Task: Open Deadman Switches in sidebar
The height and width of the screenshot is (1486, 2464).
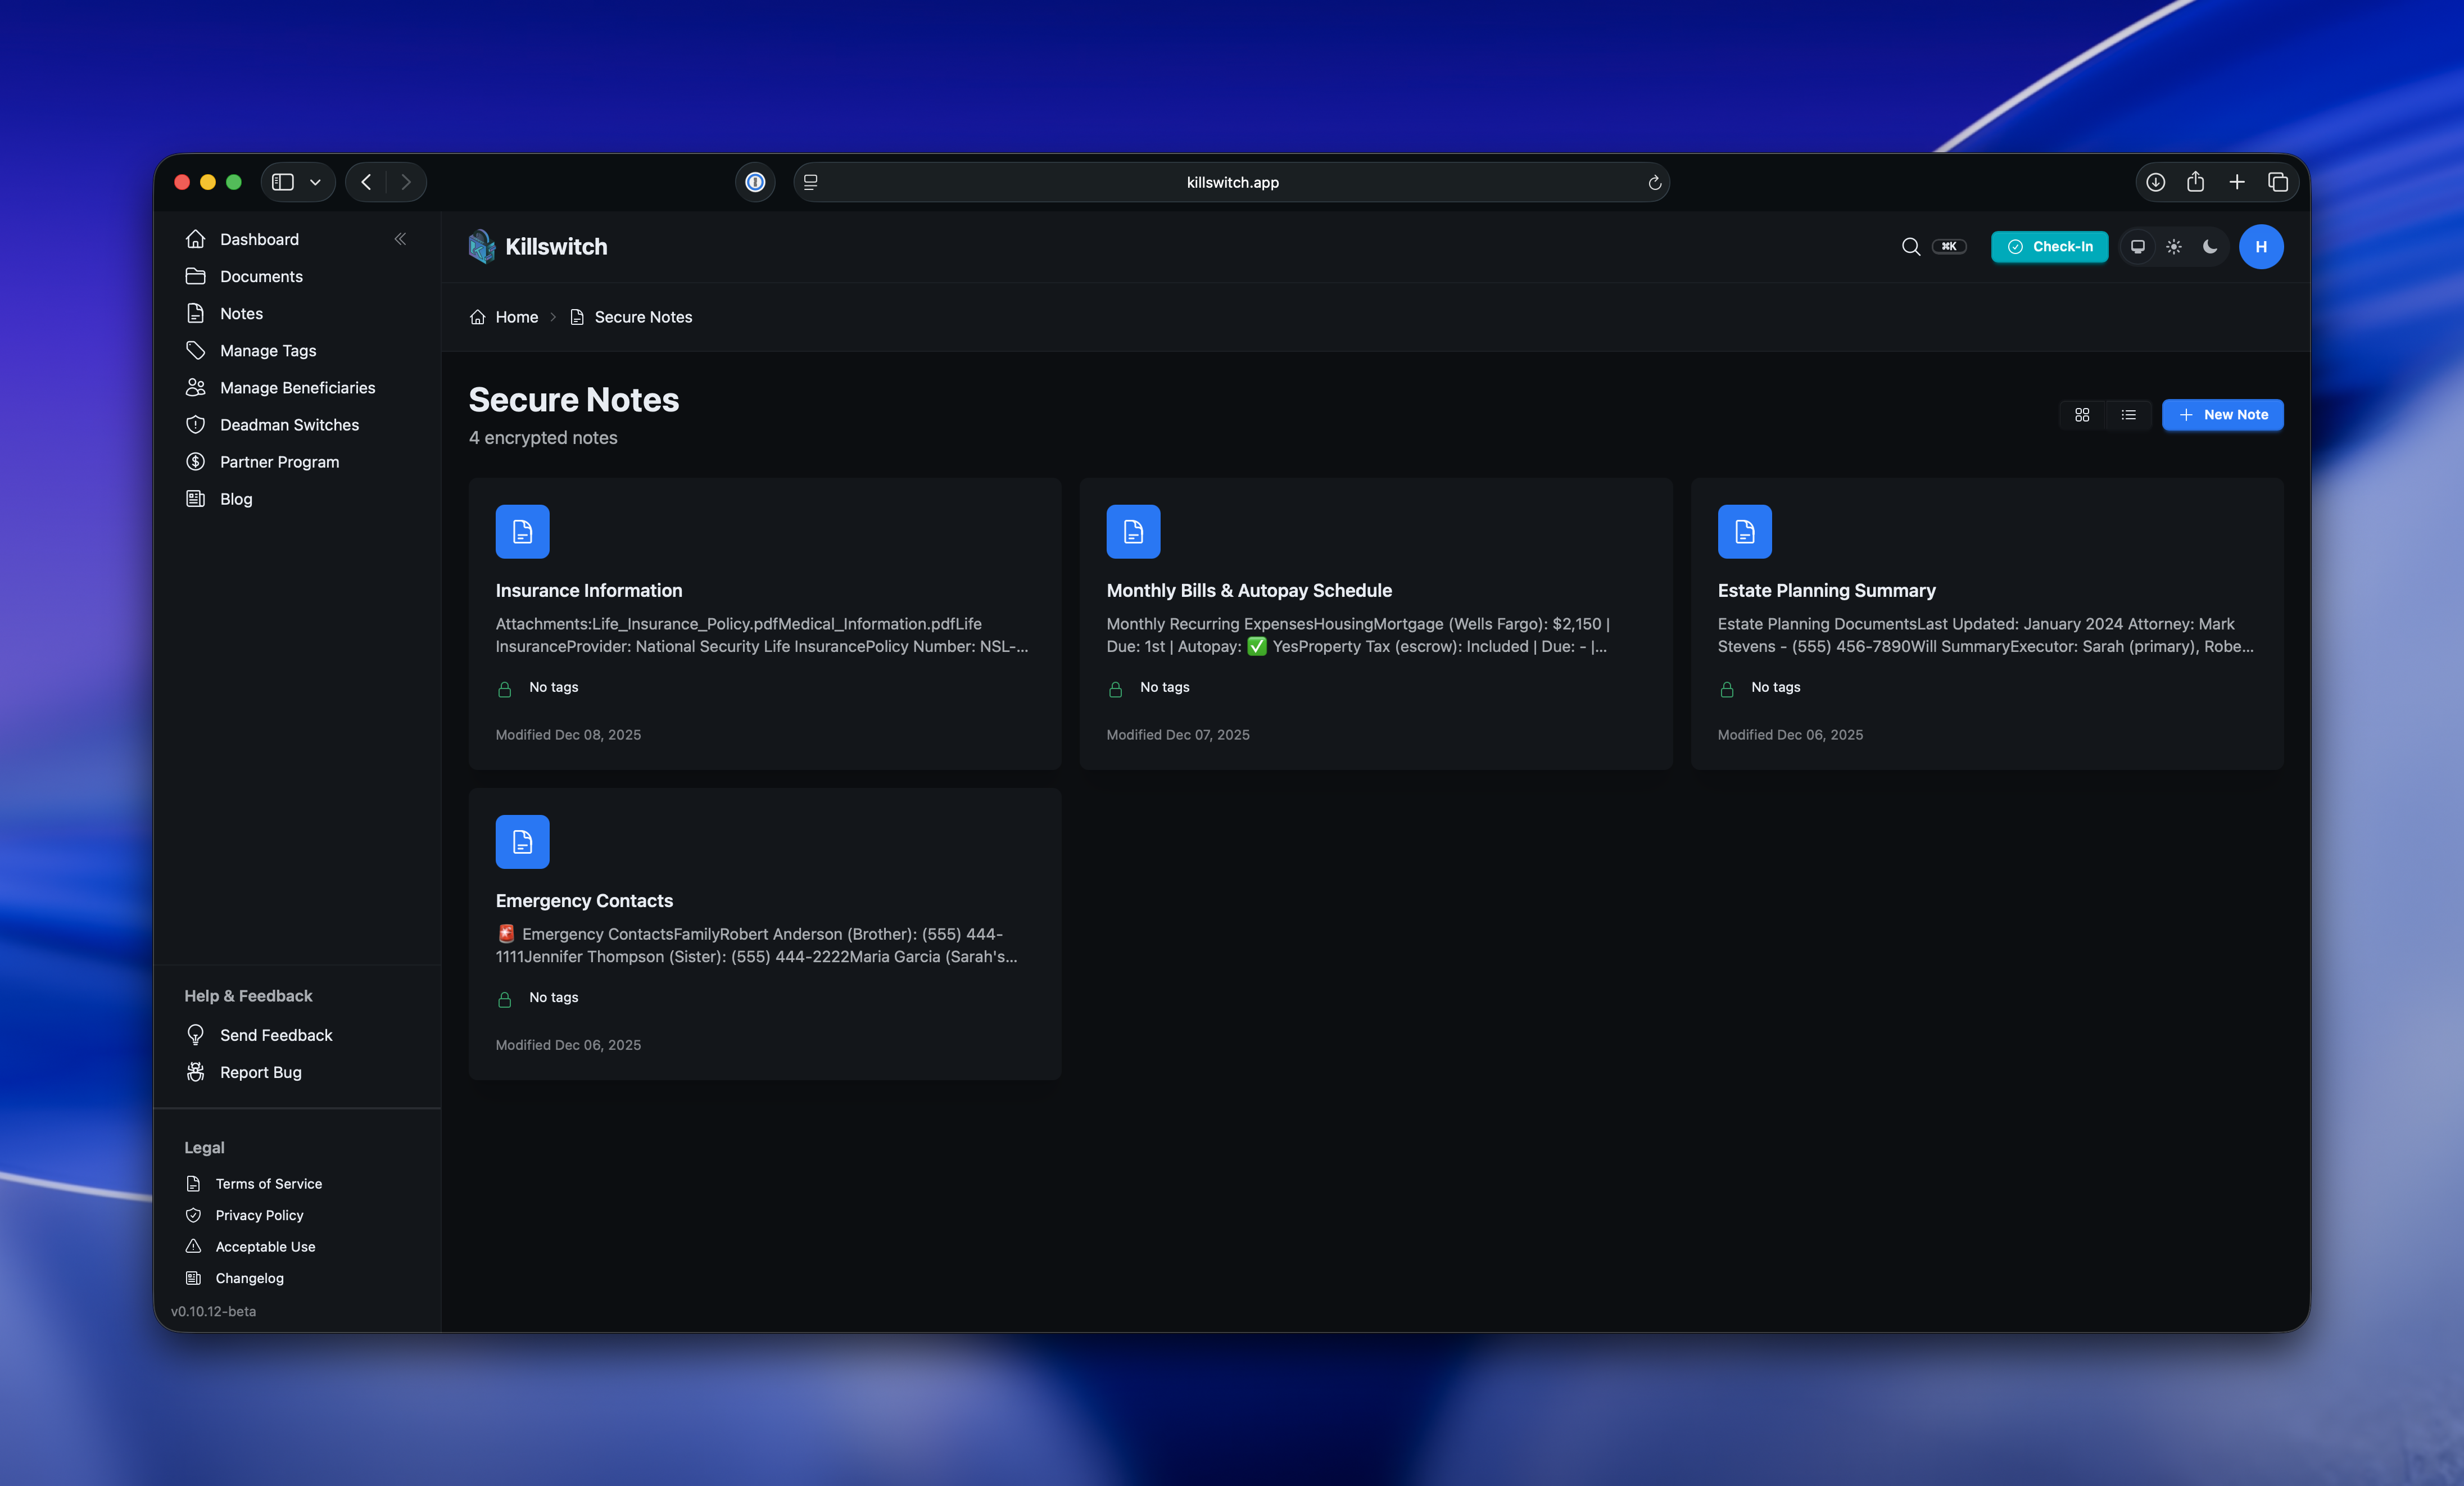Action: coord(289,425)
